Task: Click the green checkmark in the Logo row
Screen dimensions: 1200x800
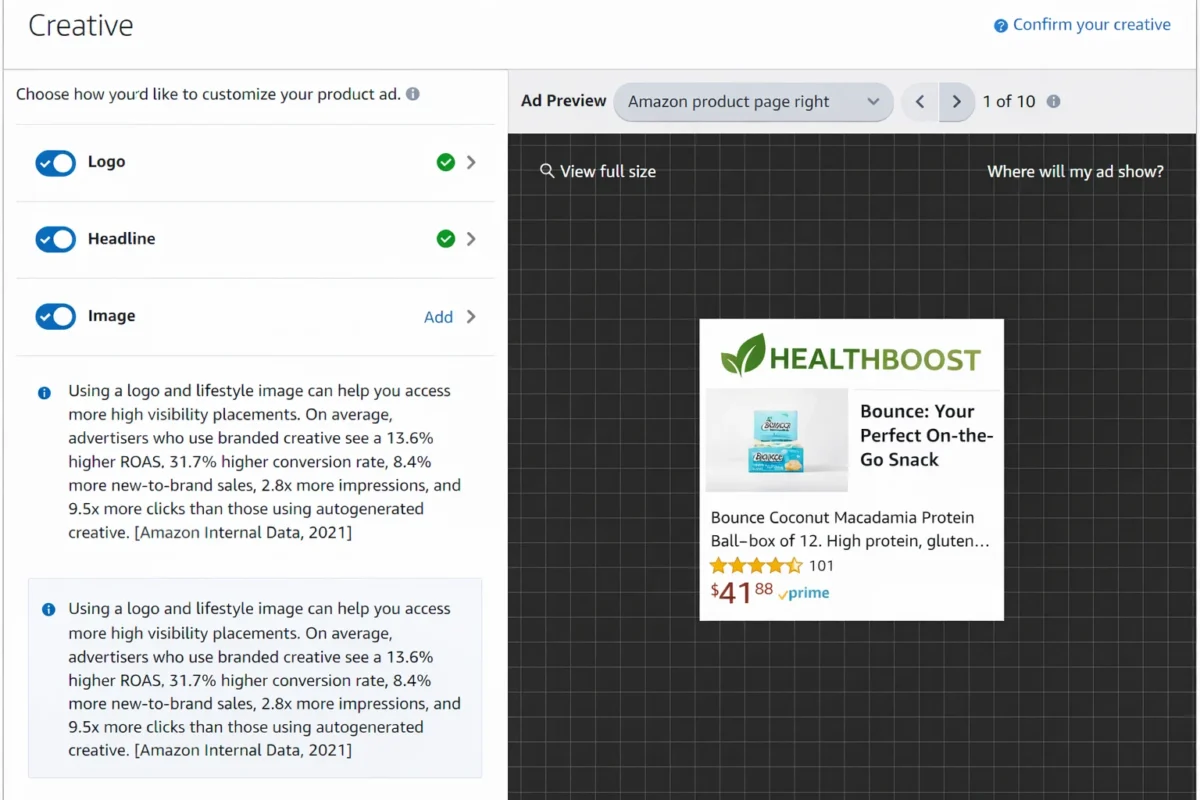Action: coord(446,162)
